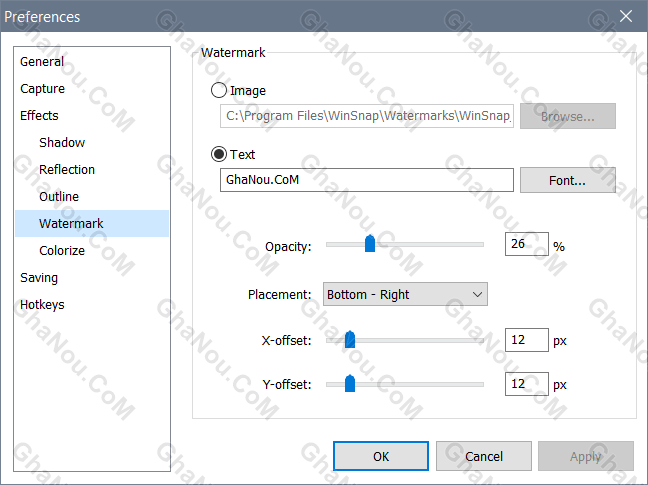Click the Opacity percent value box
The image size is (648, 485).
coord(526,244)
